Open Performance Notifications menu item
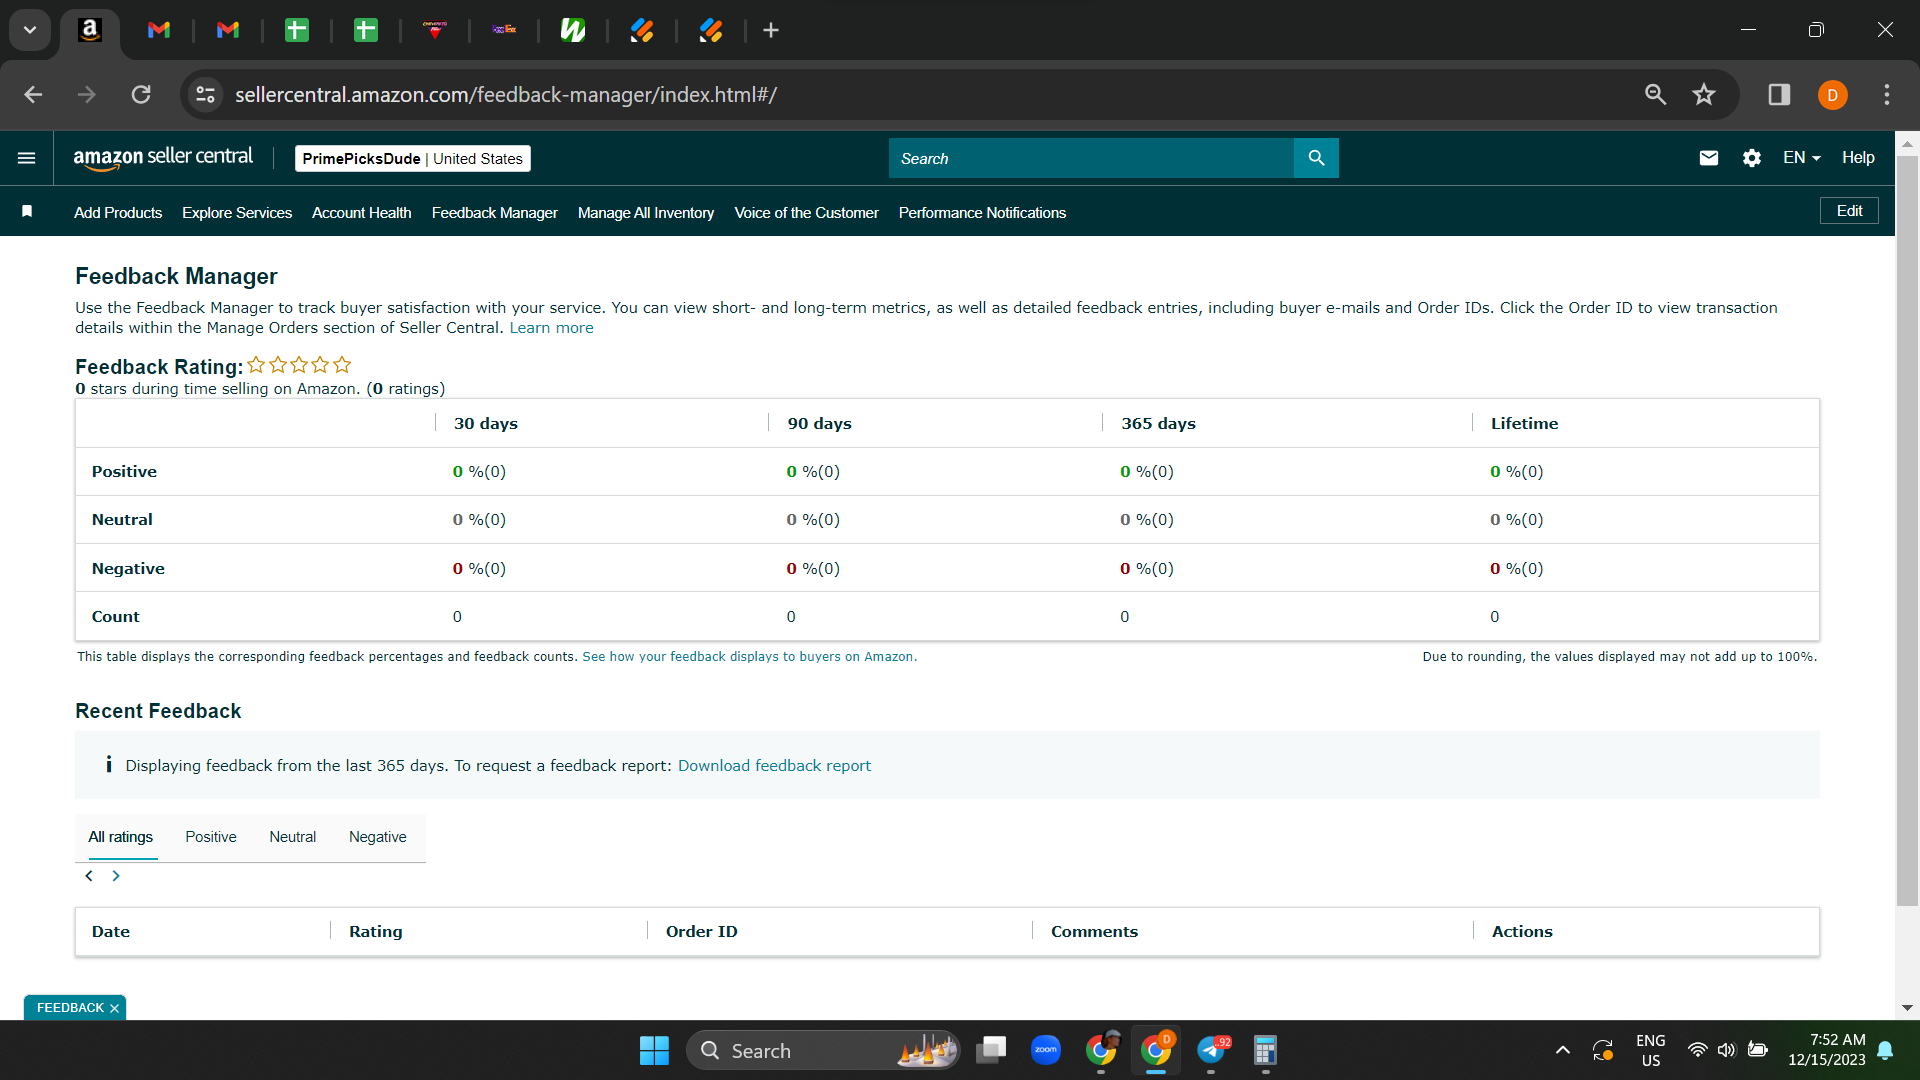 click(982, 212)
